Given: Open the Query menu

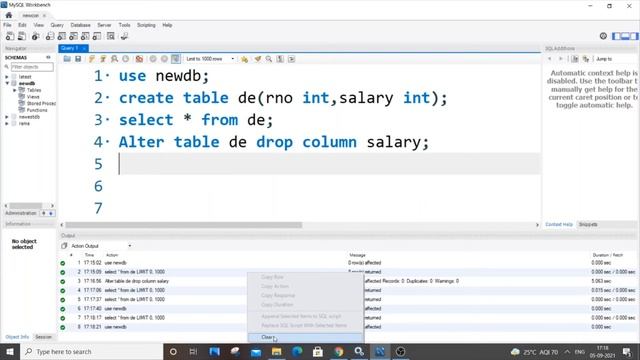Looking at the screenshot, I should point(57,25).
